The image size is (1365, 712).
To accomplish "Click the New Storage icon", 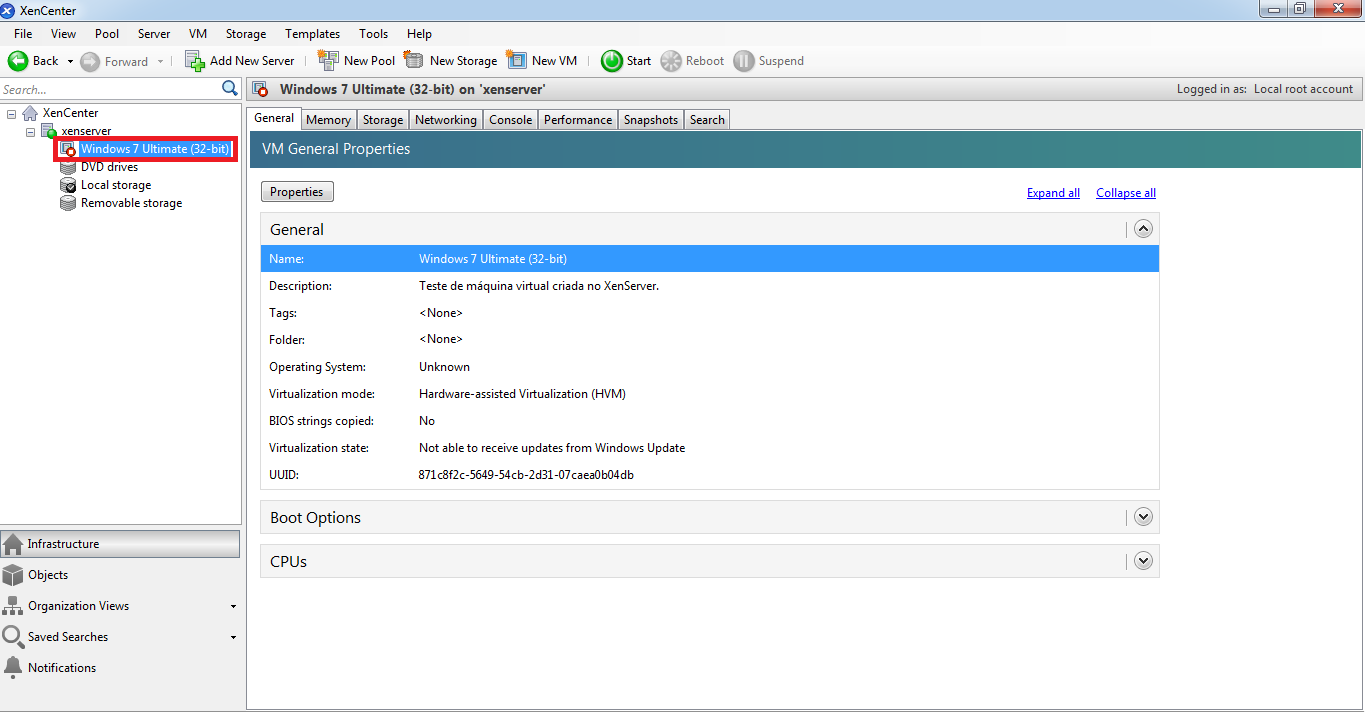I will 414,60.
